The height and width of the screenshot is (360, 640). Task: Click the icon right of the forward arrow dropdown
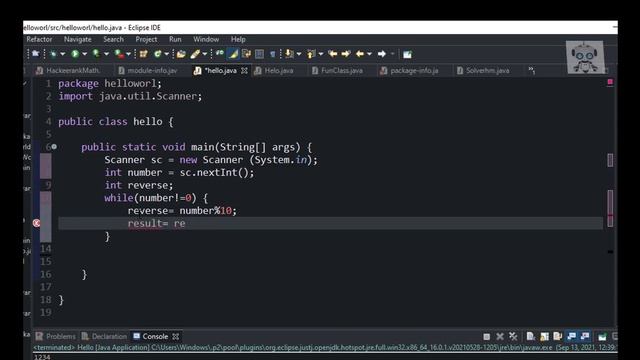(407, 54)
